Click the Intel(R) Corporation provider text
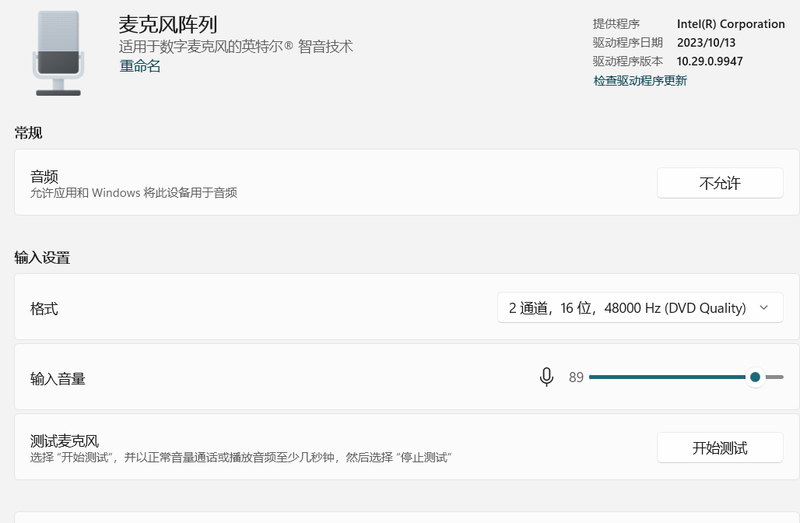This screenshot has width=800, height=523. click(731, 24)
